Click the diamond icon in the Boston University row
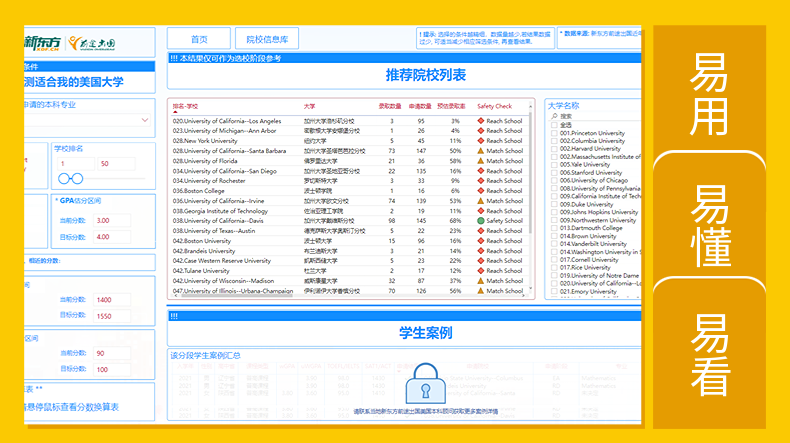This screenshot has width=790, height=443. coord(481,241)
